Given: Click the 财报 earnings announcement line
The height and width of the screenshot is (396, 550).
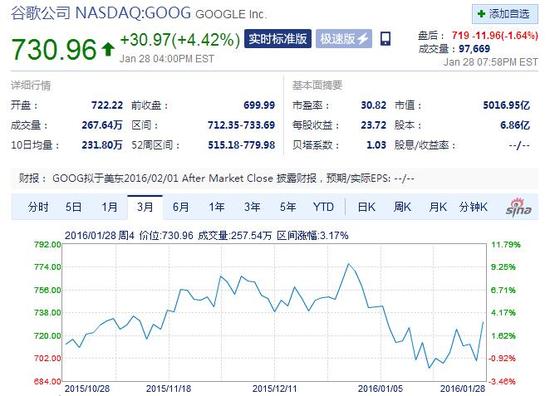Looking at the screenshot, I should [274, 179].
